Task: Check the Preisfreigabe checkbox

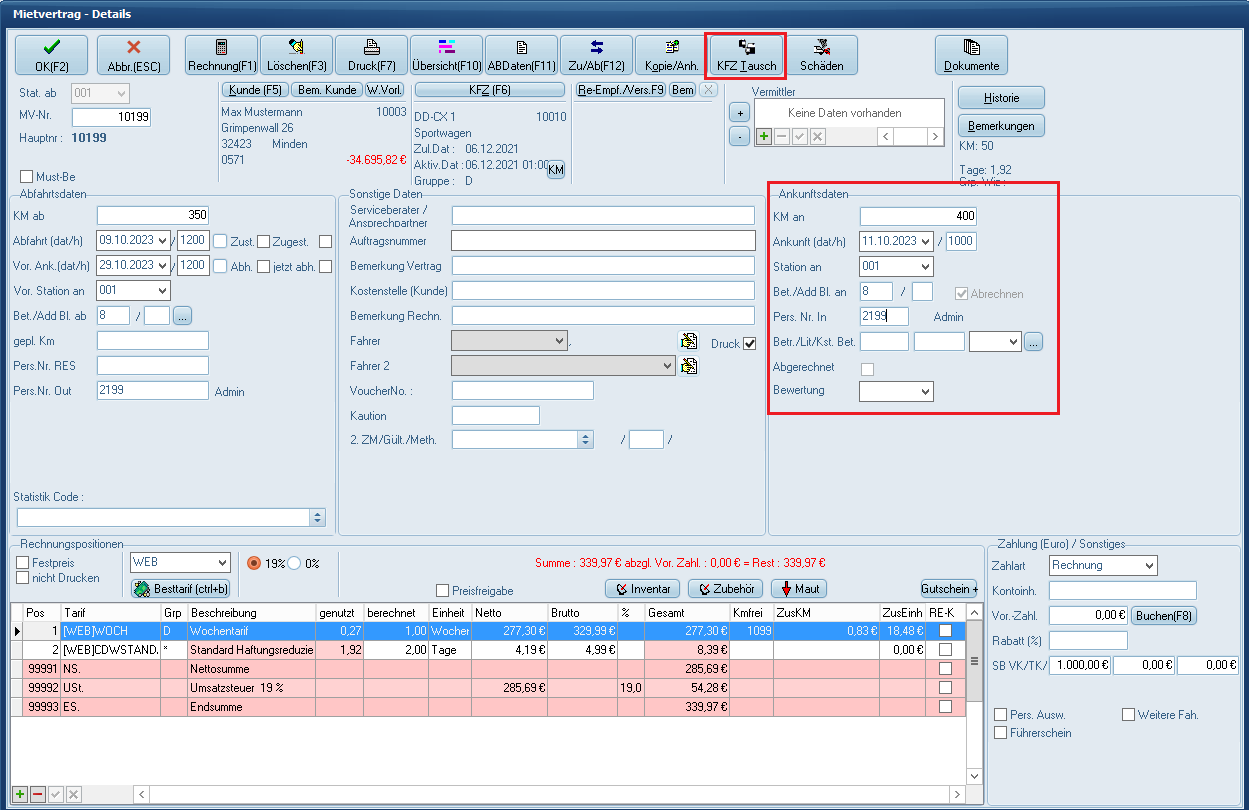Action: (x=443, y=590)
